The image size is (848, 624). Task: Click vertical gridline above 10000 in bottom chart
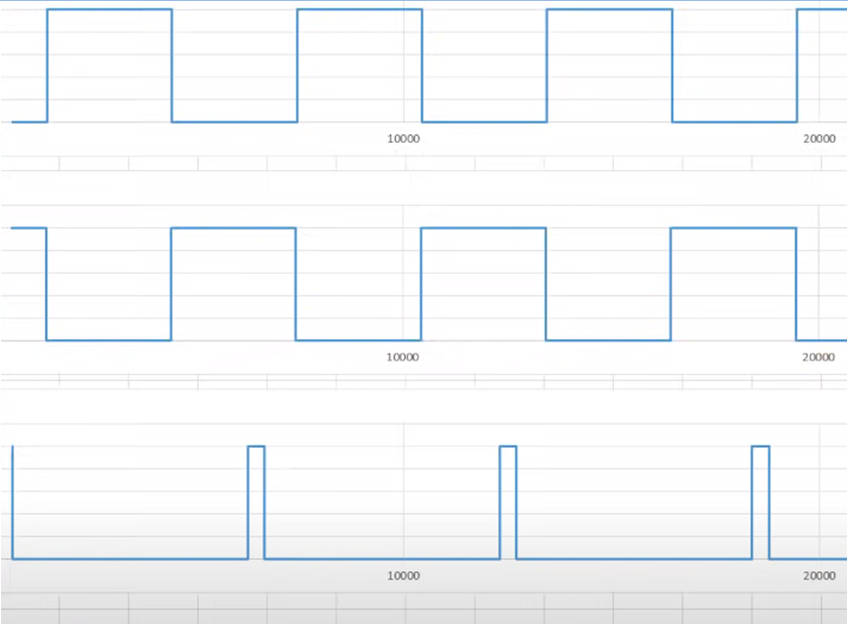403,490
